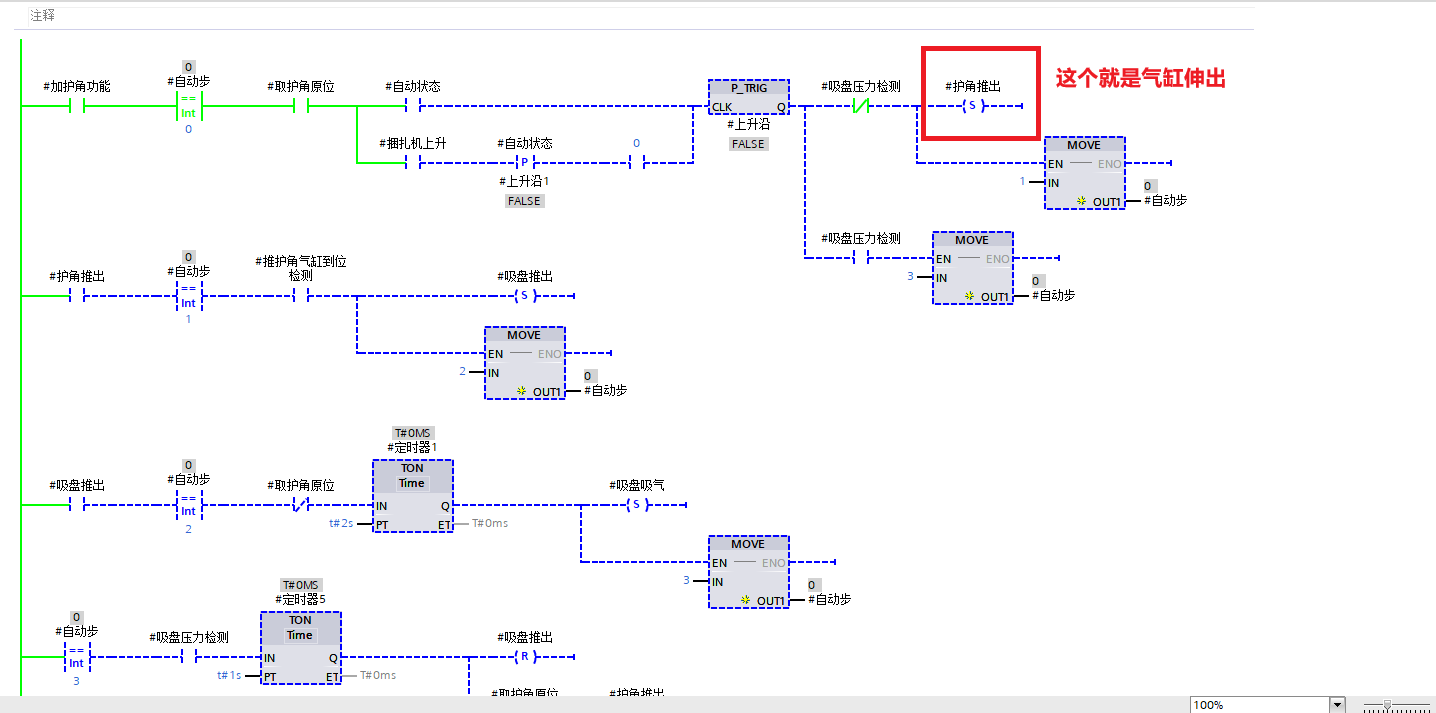Click the zoom slider handle
This screenshot has width=1436, height=713.
click(1387, 705)
